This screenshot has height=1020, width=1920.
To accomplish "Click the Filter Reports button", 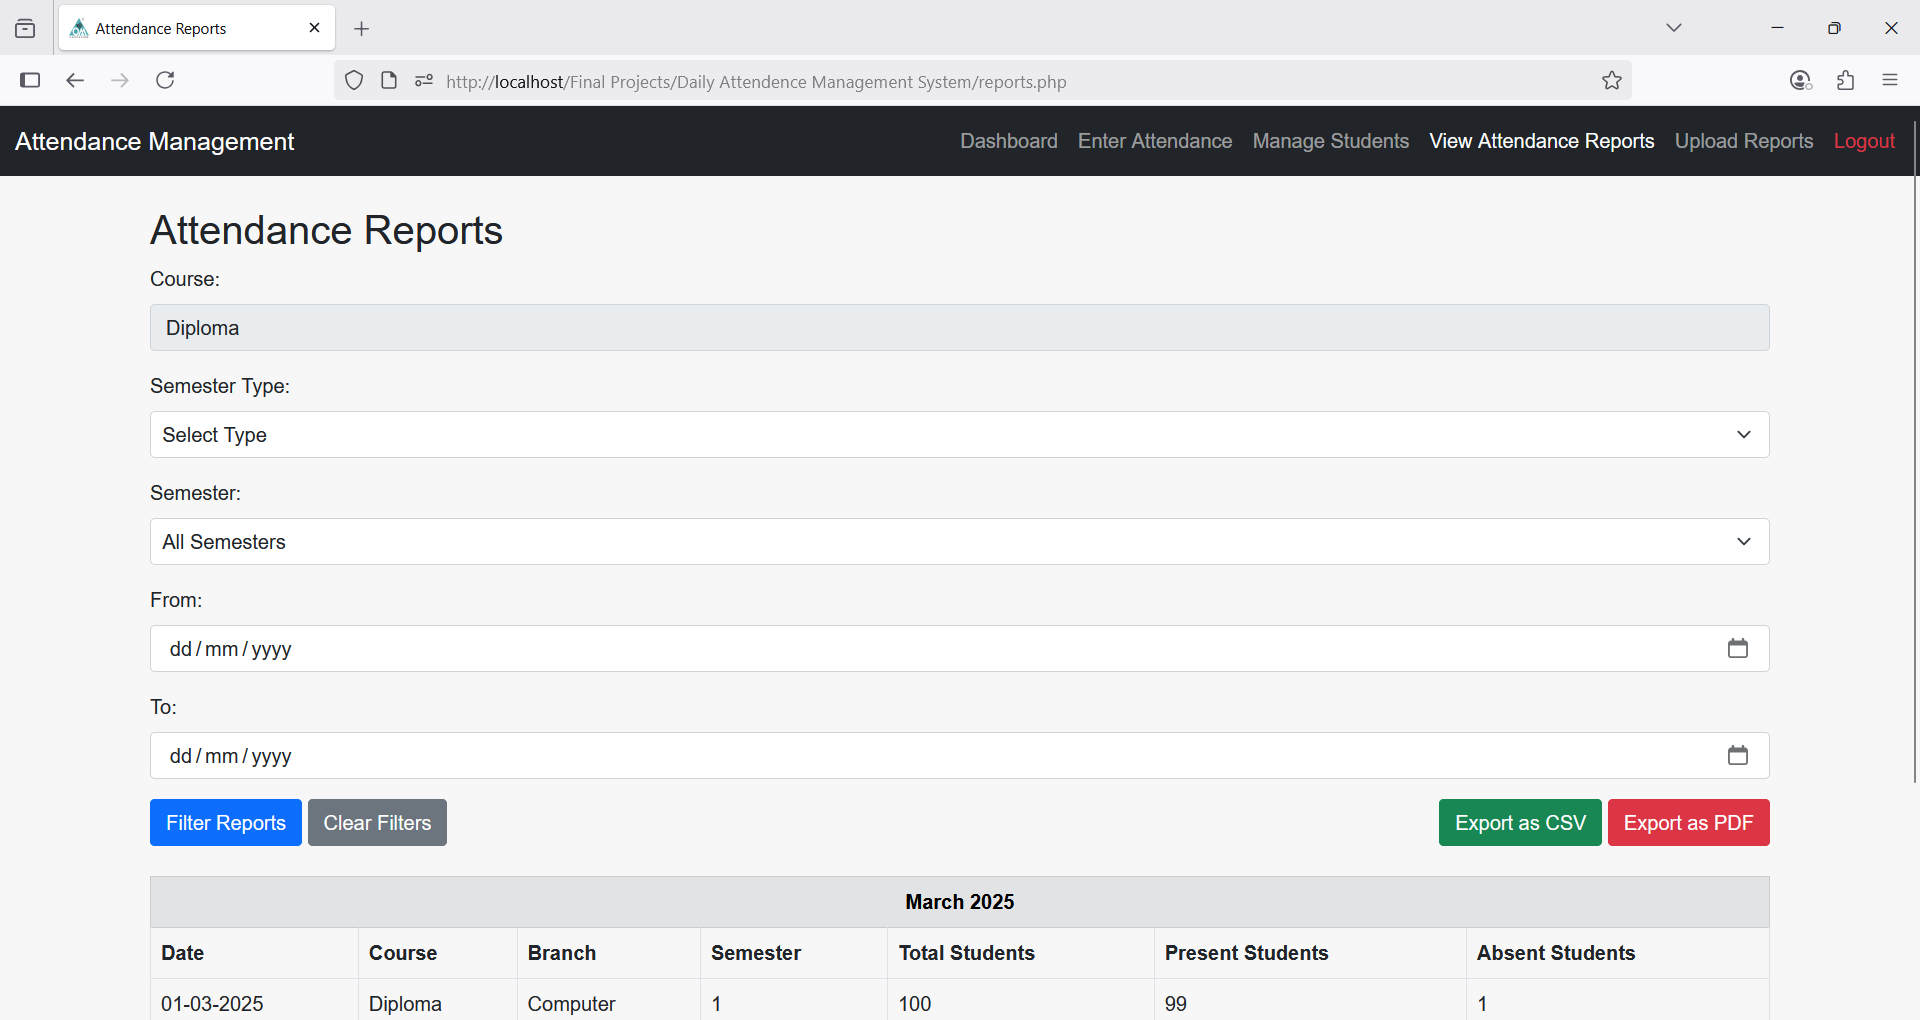I will point(225,823).
